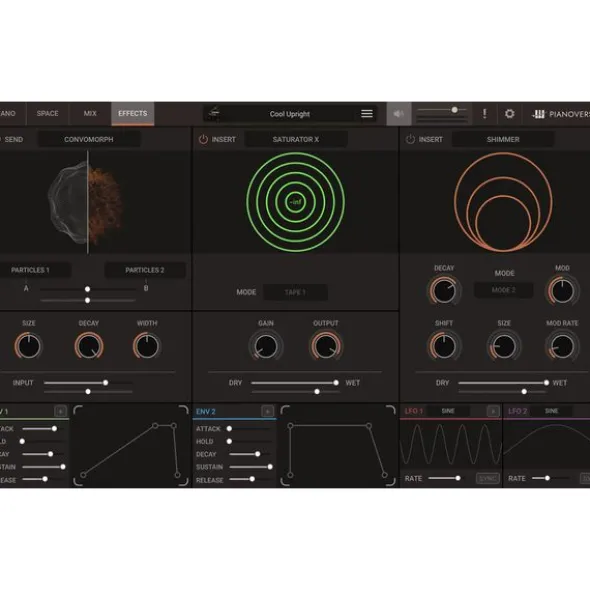Switch to the MIX tab
Viewport: 590px width, 591px height.
coord(90,113)
